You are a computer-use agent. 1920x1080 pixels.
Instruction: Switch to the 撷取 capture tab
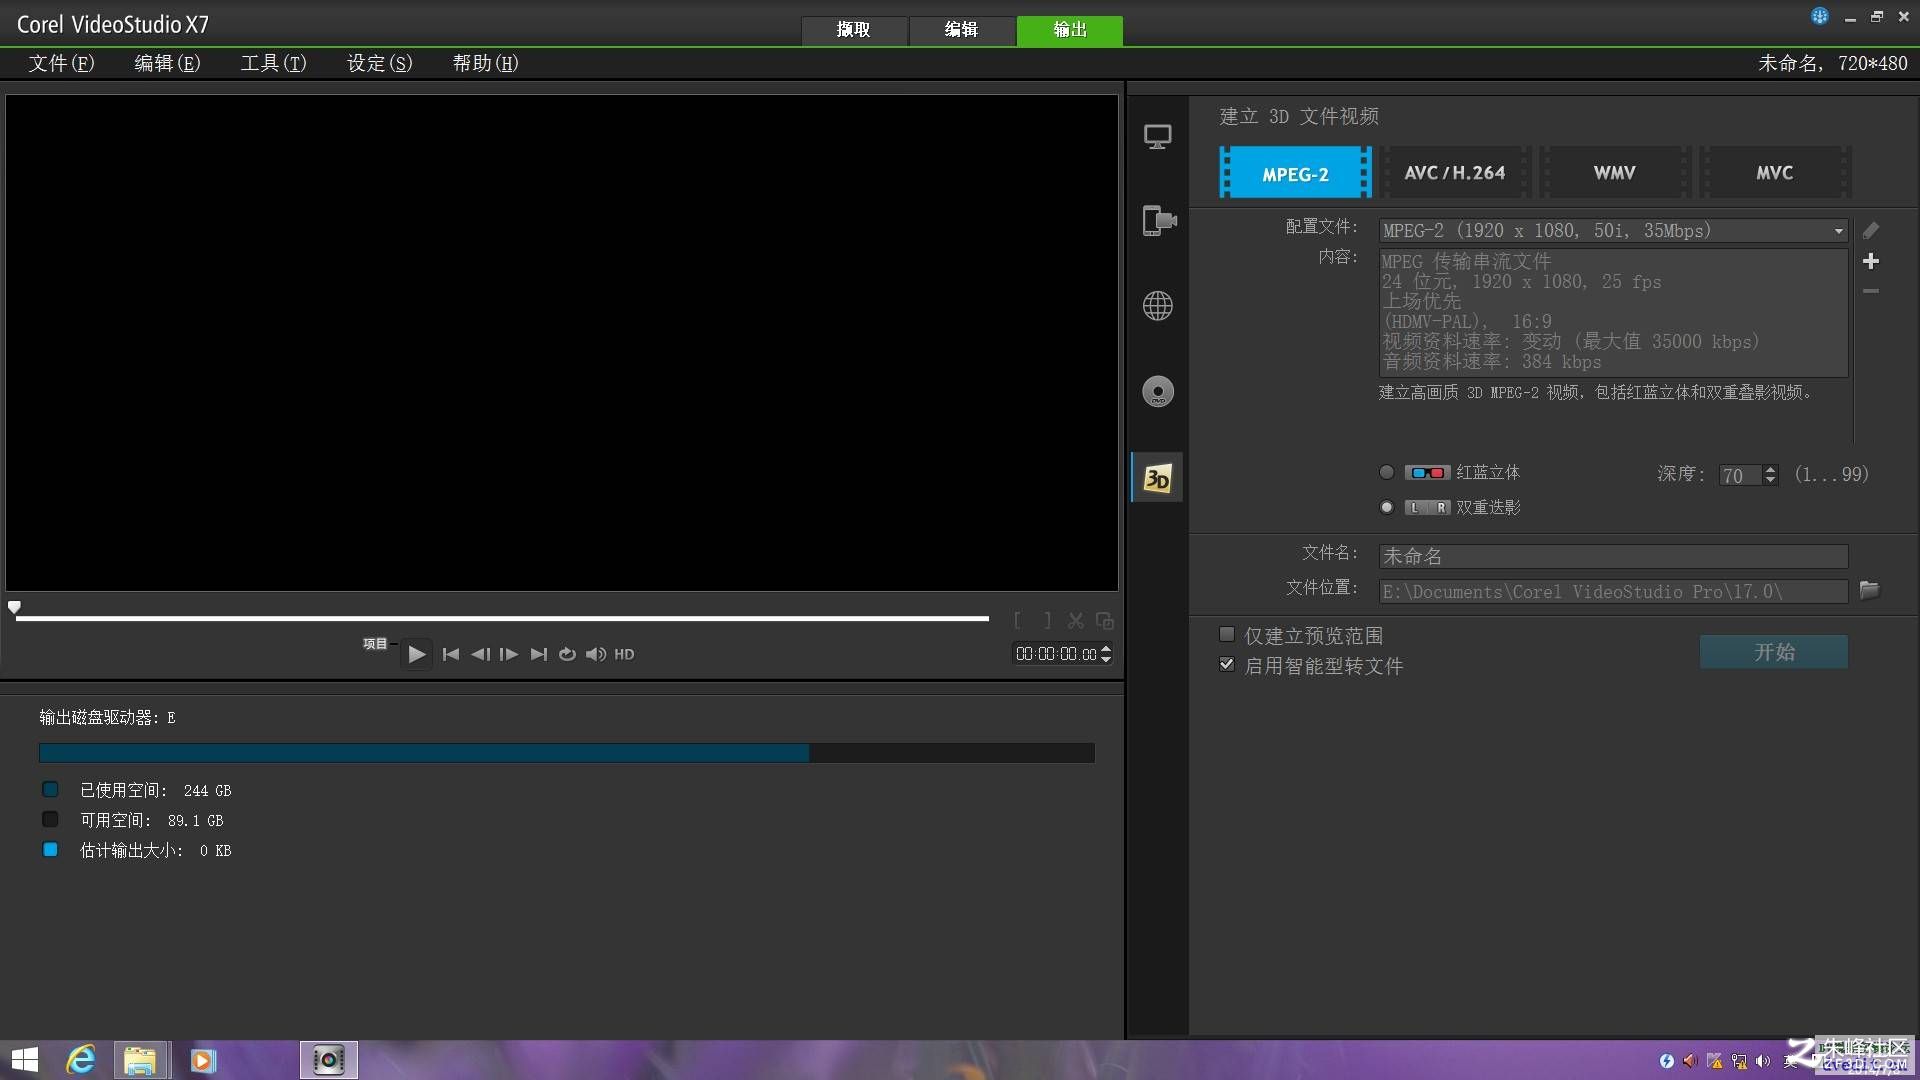(x=854, y=30)
